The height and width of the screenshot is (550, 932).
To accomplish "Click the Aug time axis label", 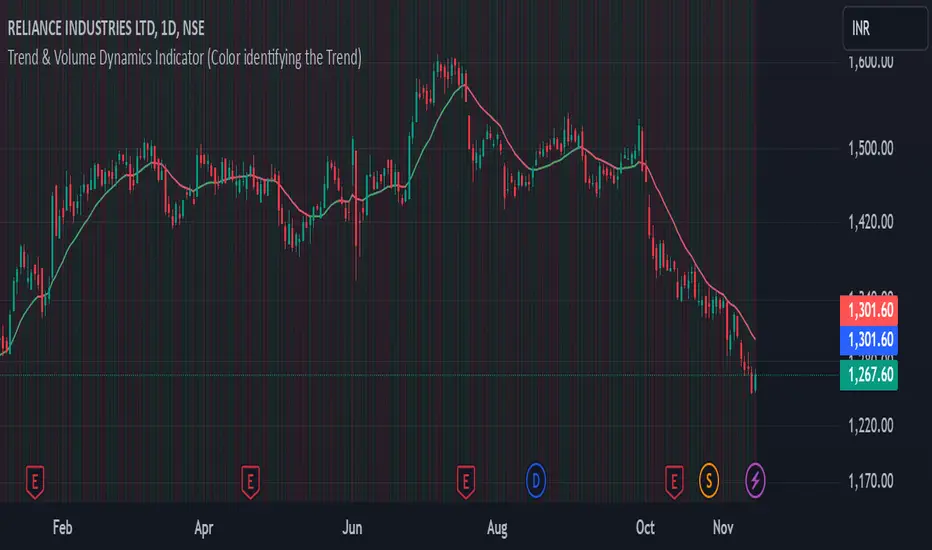I will tap(497, 528).
